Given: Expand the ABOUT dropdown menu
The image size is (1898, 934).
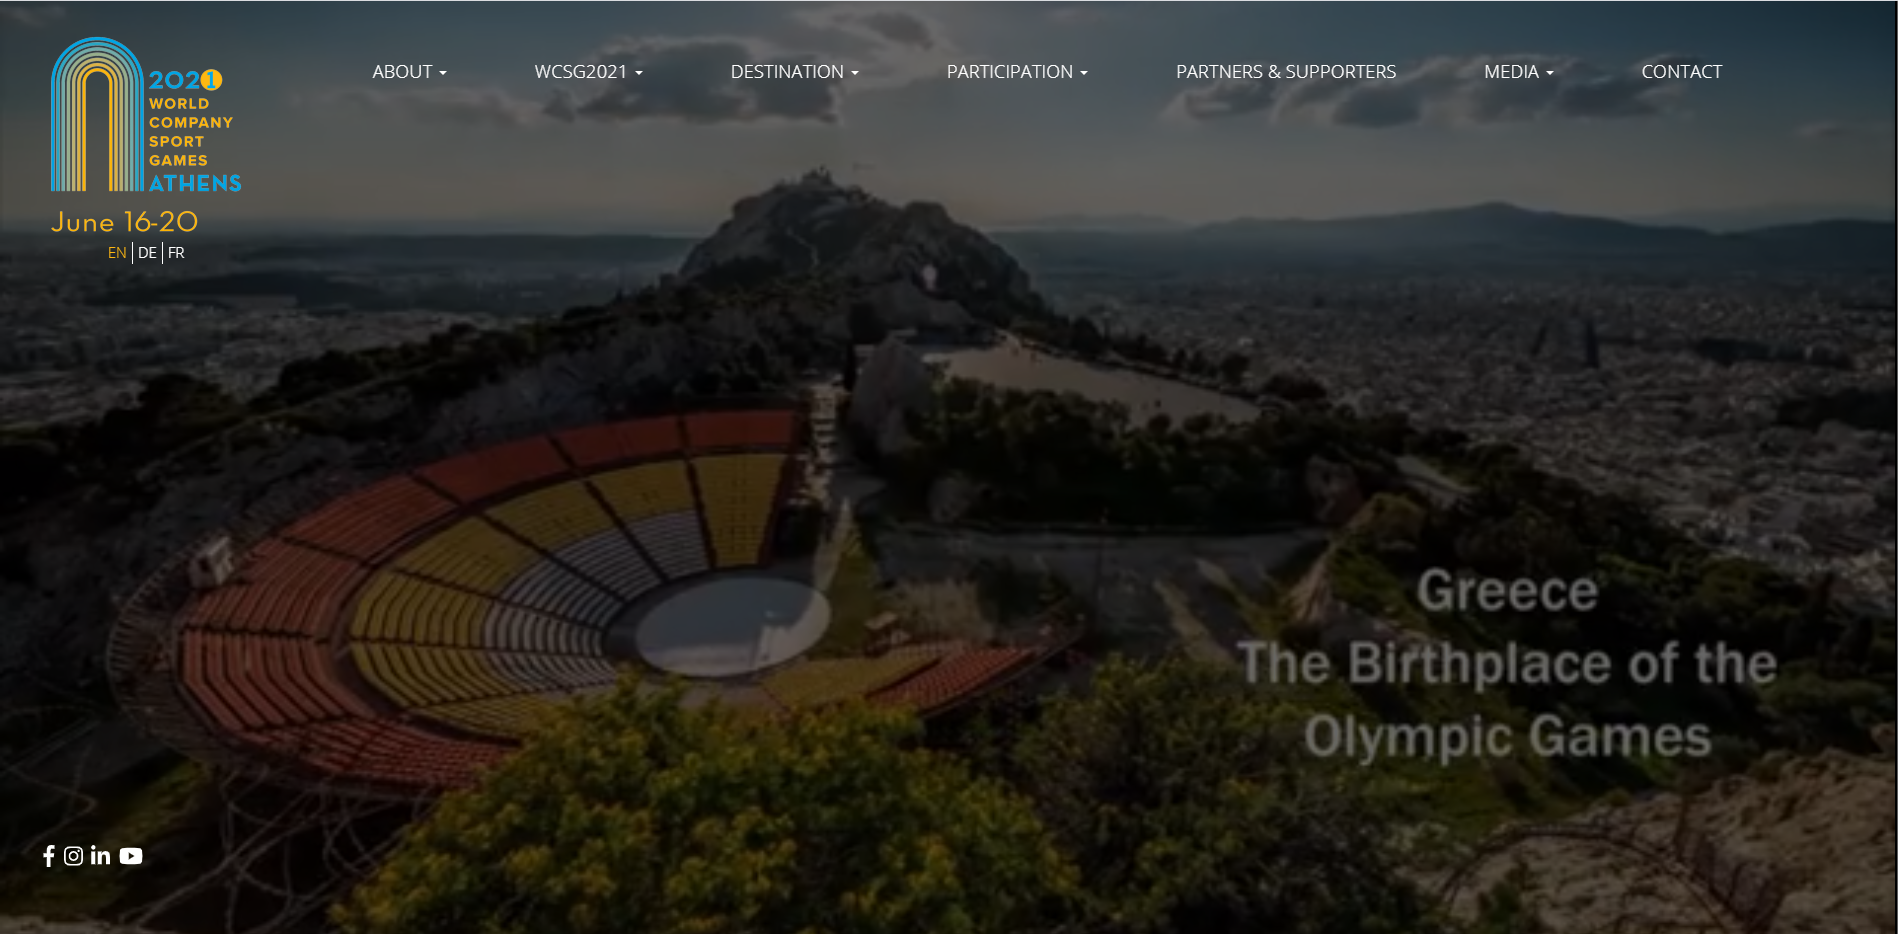Looking at the screenshot, I should (x=409, y=72).
